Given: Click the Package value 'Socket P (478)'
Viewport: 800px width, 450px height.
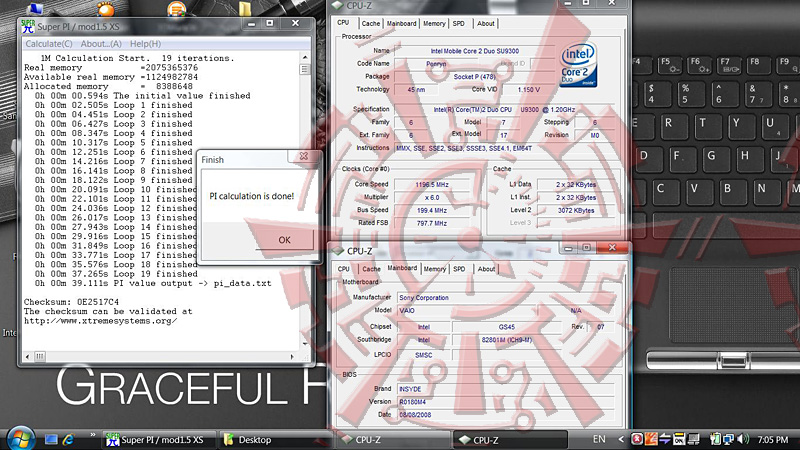Looking at the screenshot, I should point(474,77).
